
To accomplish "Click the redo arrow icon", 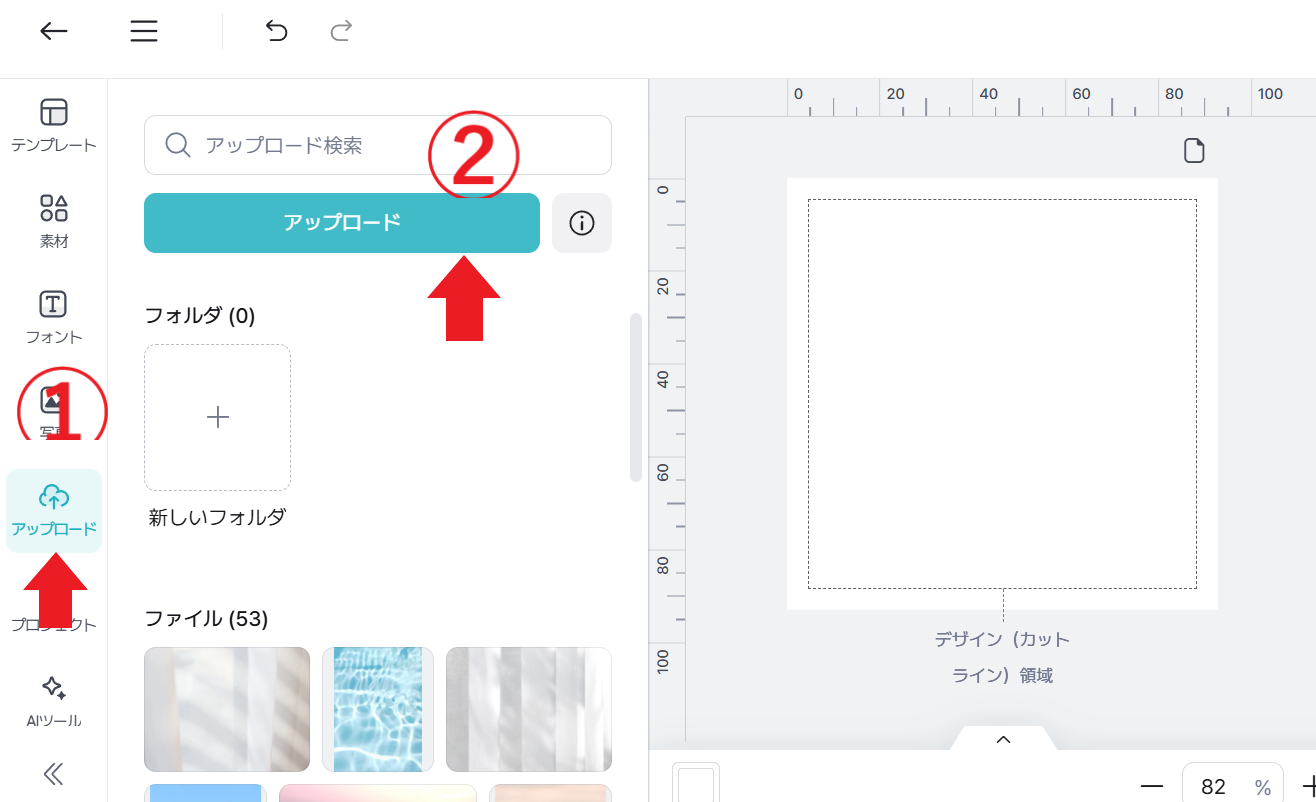I will (x=341, y=31).
